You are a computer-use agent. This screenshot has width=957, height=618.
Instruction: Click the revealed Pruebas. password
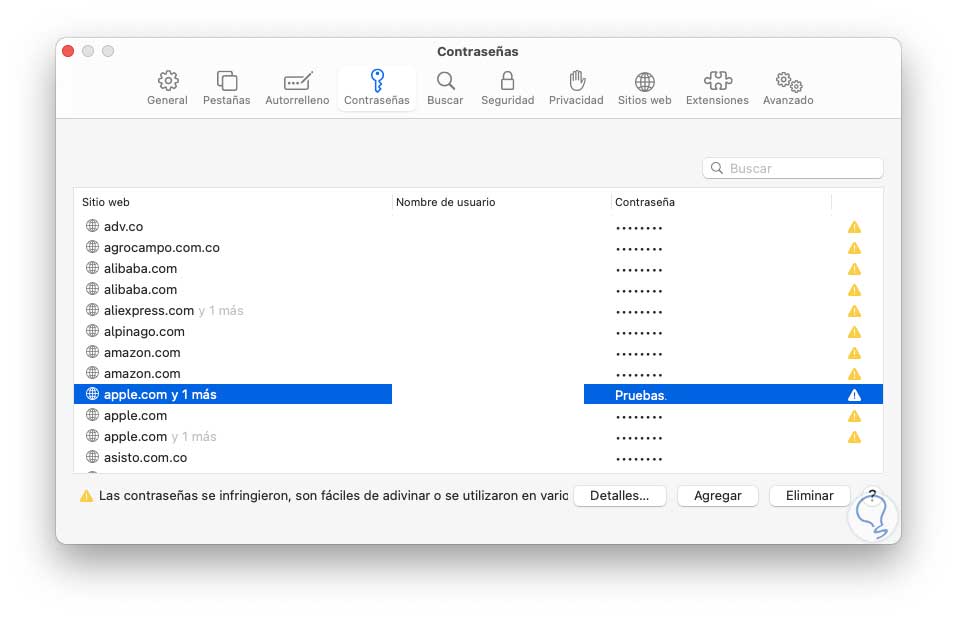click(x=640, y=395)
